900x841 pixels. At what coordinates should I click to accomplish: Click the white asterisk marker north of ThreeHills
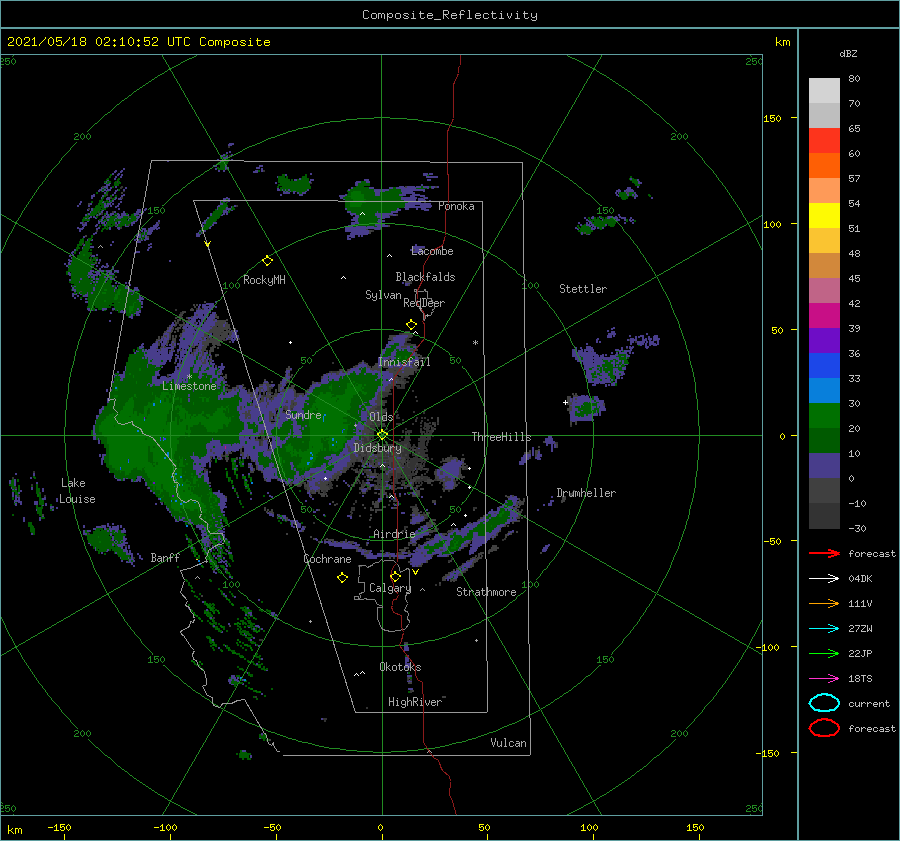475,343
